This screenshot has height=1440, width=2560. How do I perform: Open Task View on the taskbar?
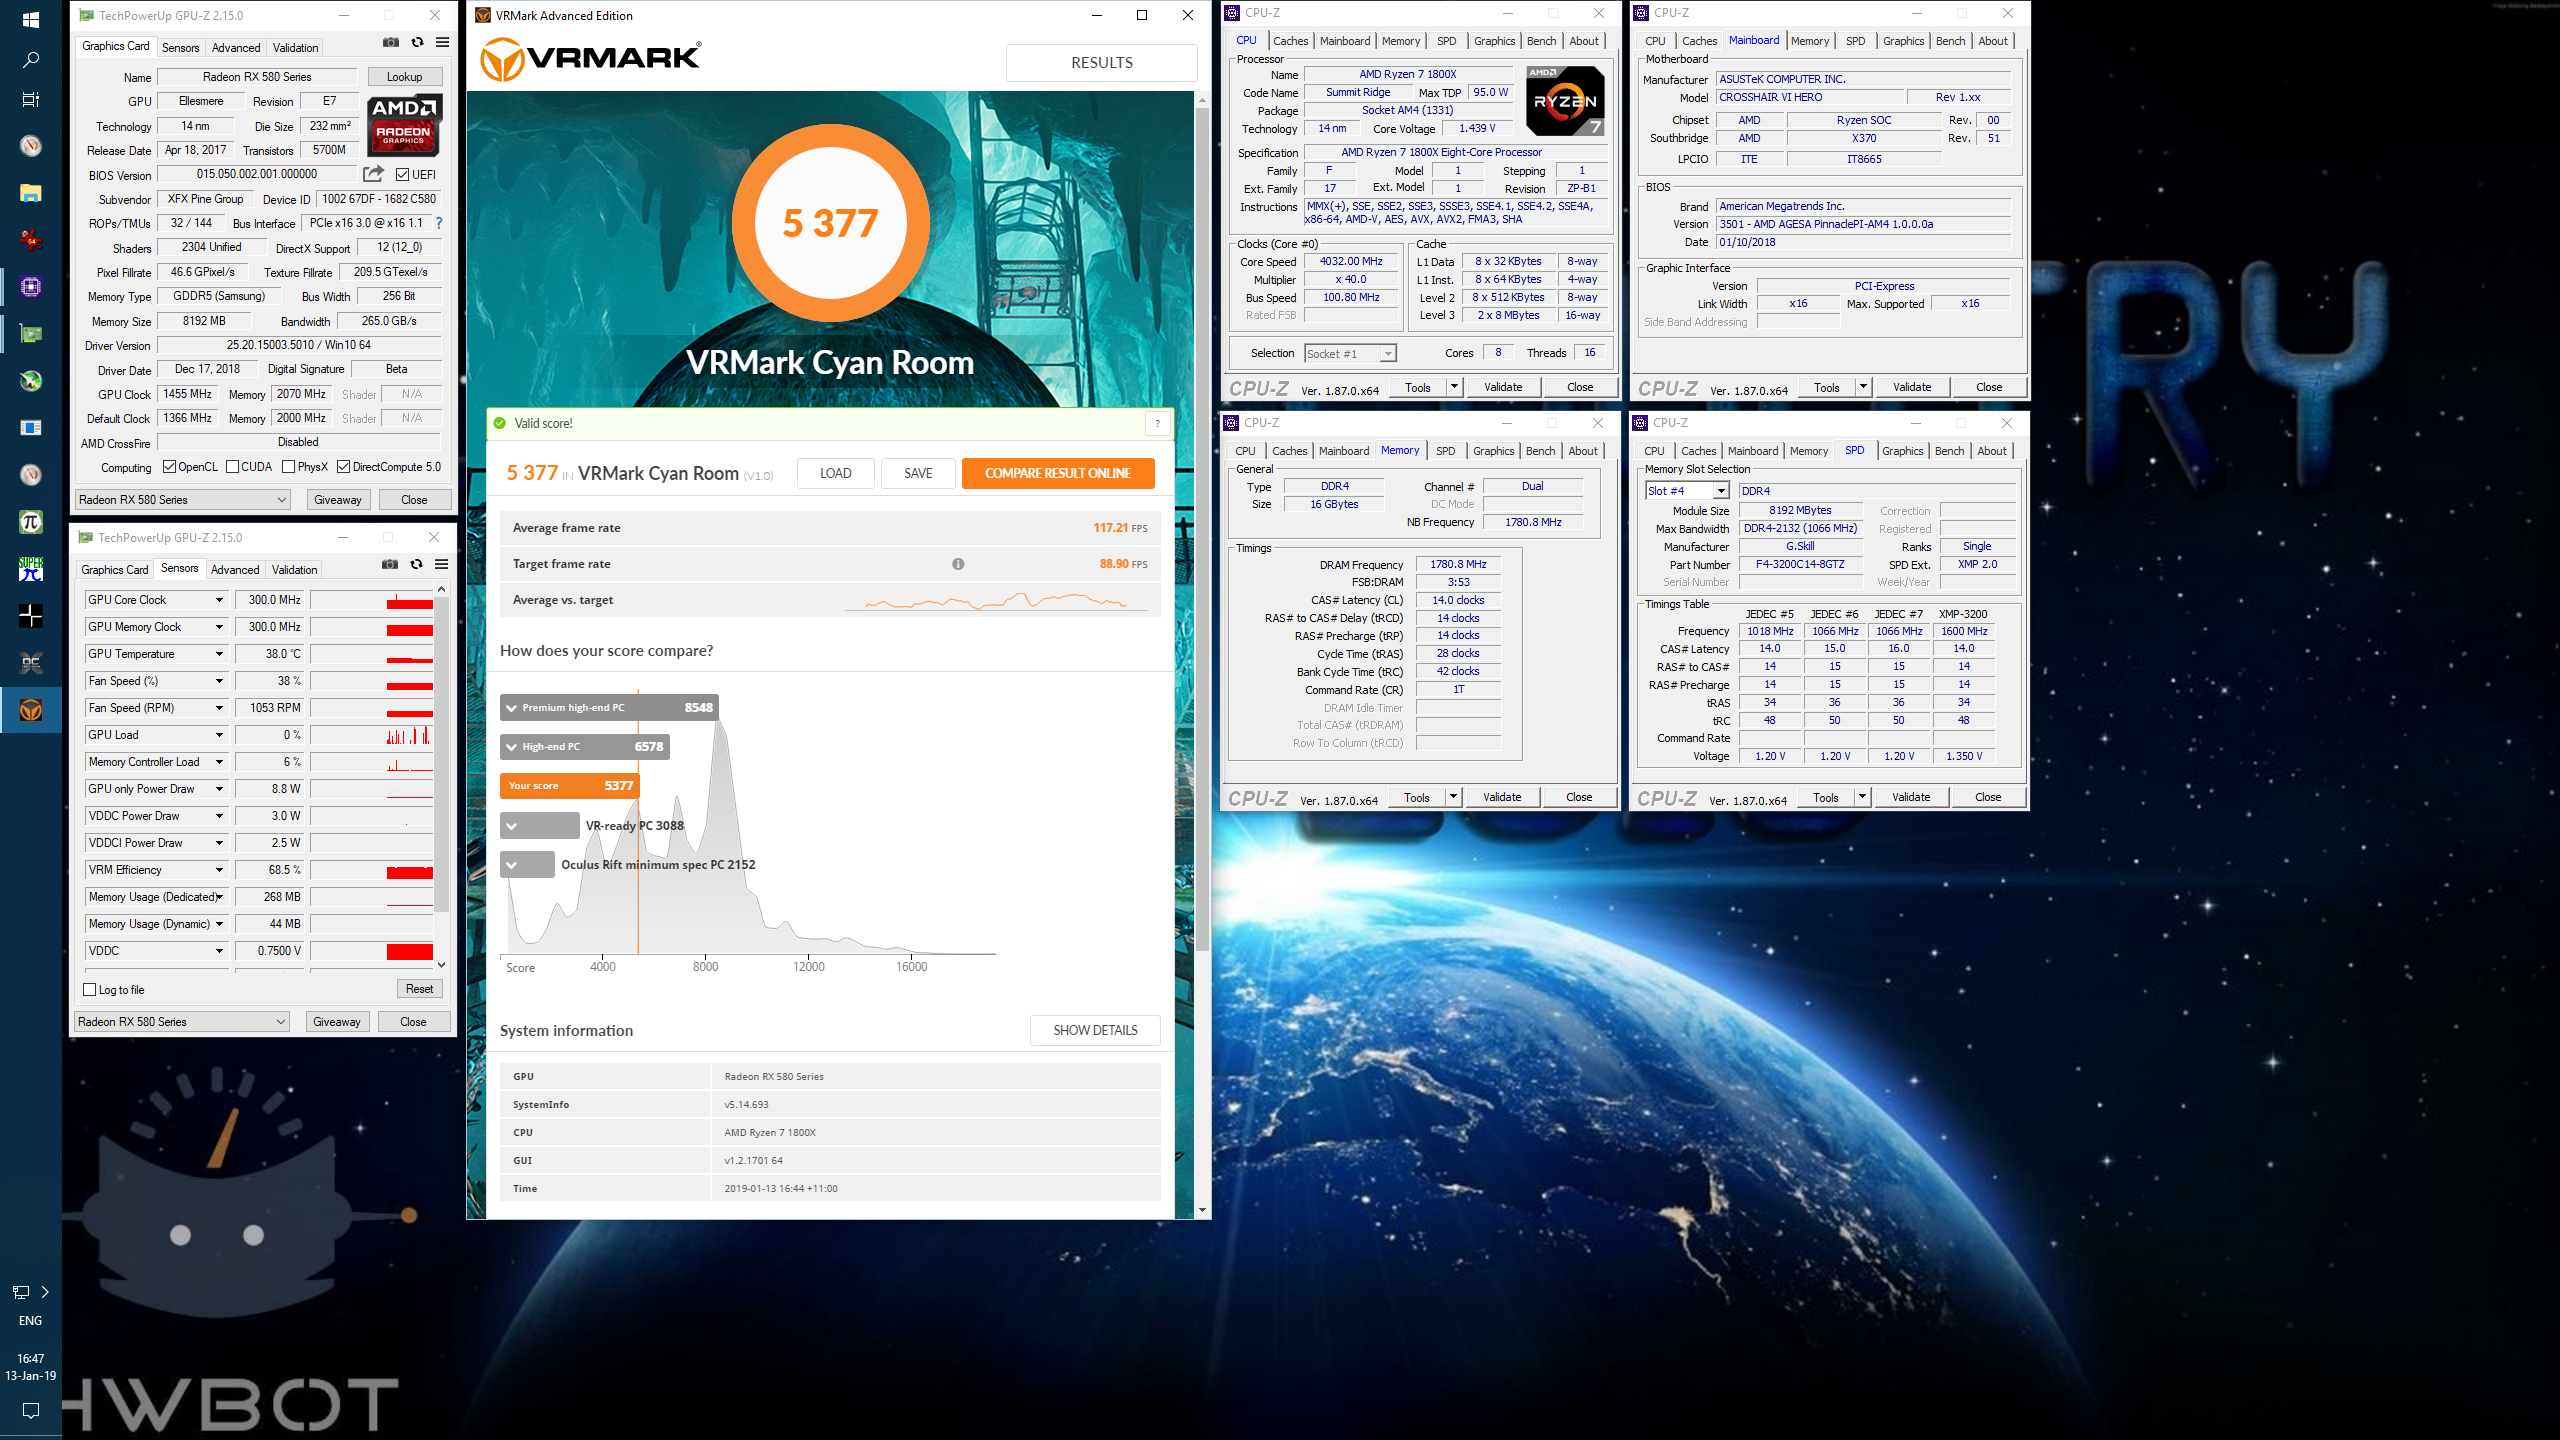tap(30, 100)
